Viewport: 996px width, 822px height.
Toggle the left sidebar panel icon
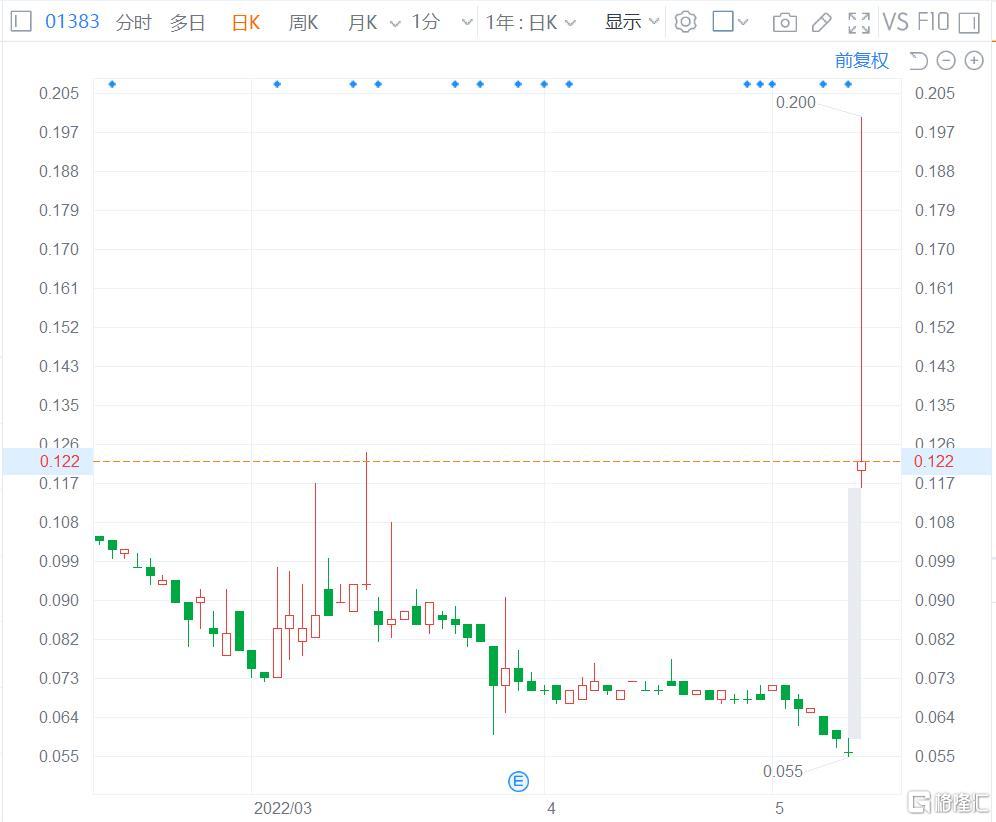click(x=21, y=22)
